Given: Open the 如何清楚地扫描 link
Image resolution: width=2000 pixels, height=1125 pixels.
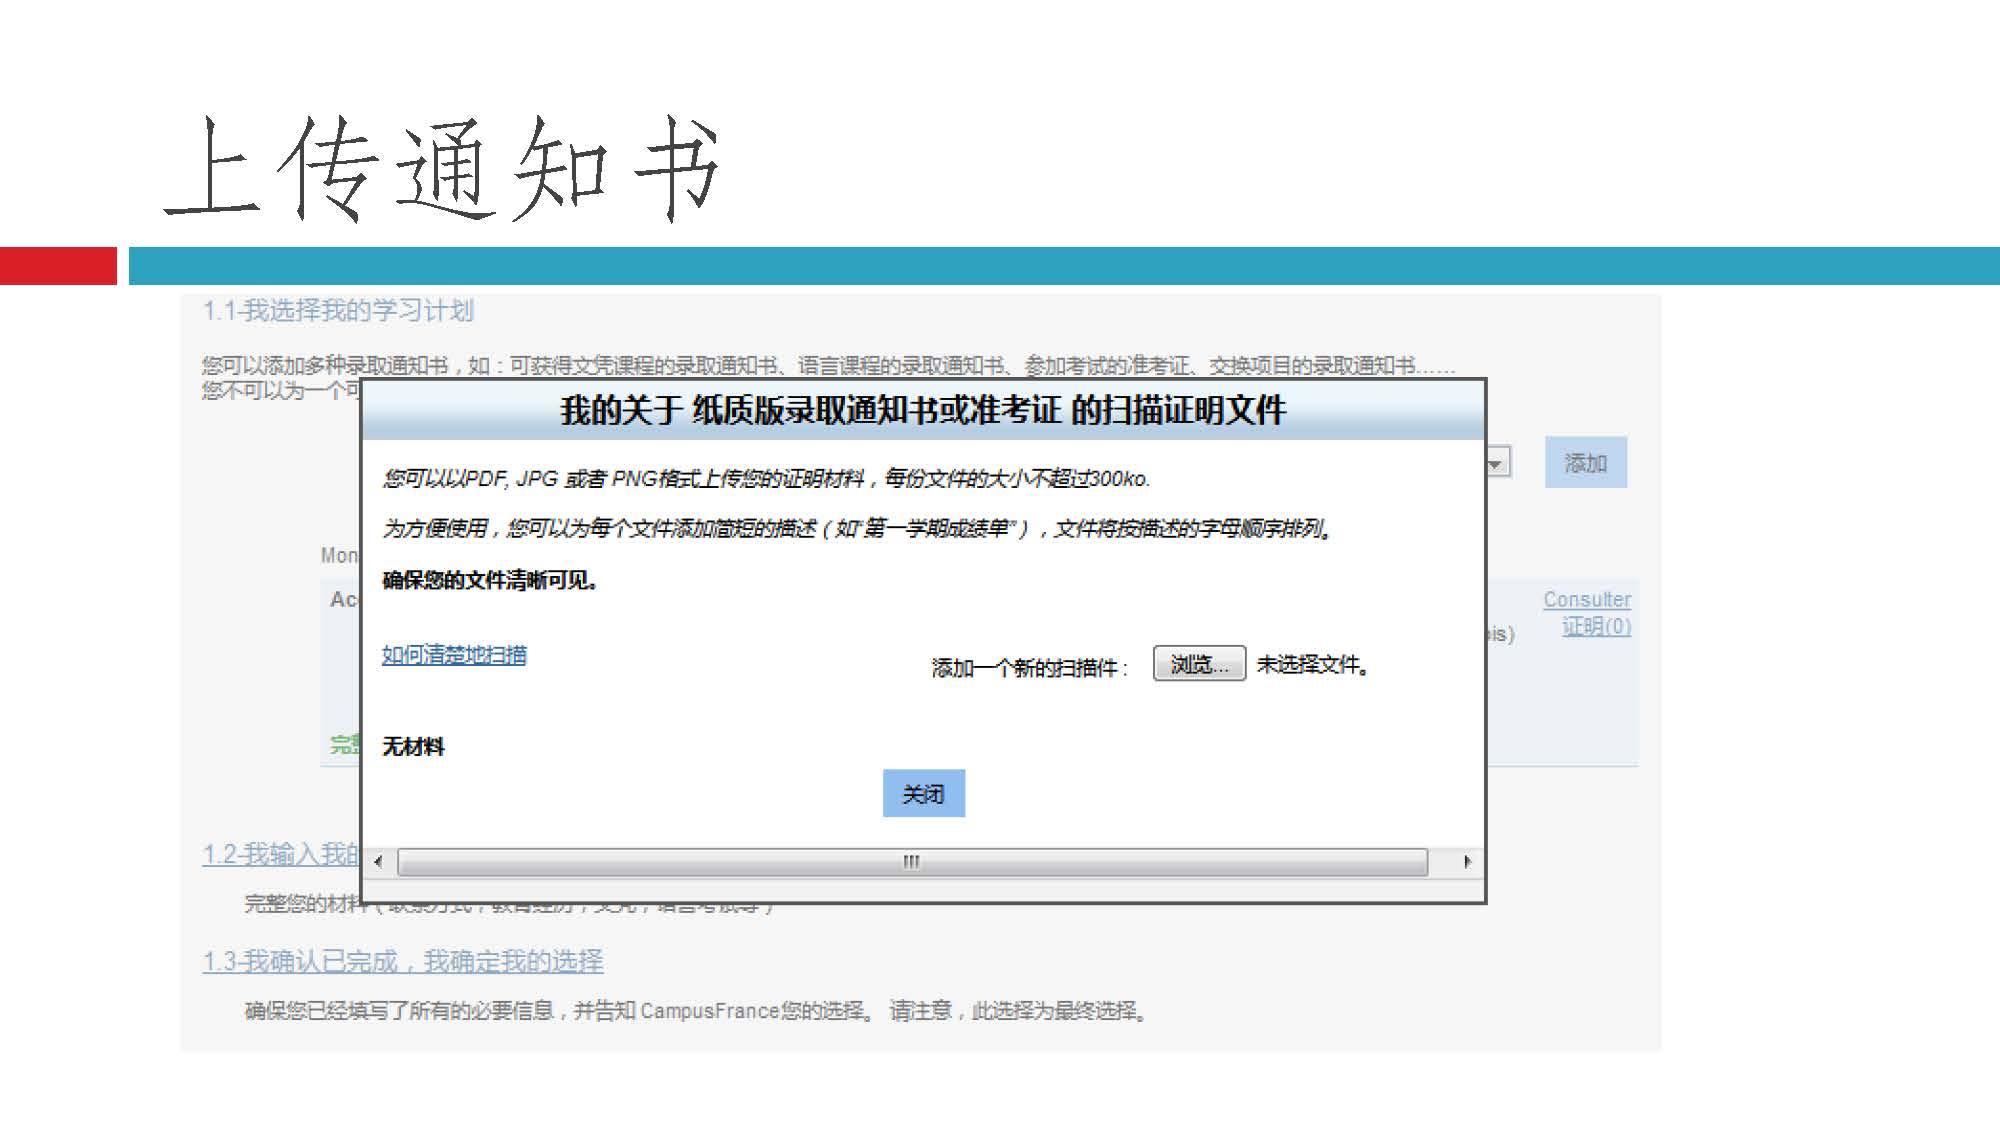Looking at the screenshot, I should click(454, 655).
